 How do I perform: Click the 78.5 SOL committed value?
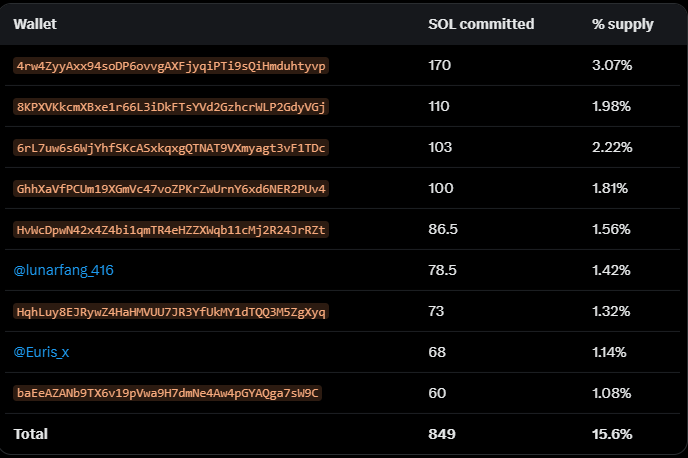(x=442, y=270)
